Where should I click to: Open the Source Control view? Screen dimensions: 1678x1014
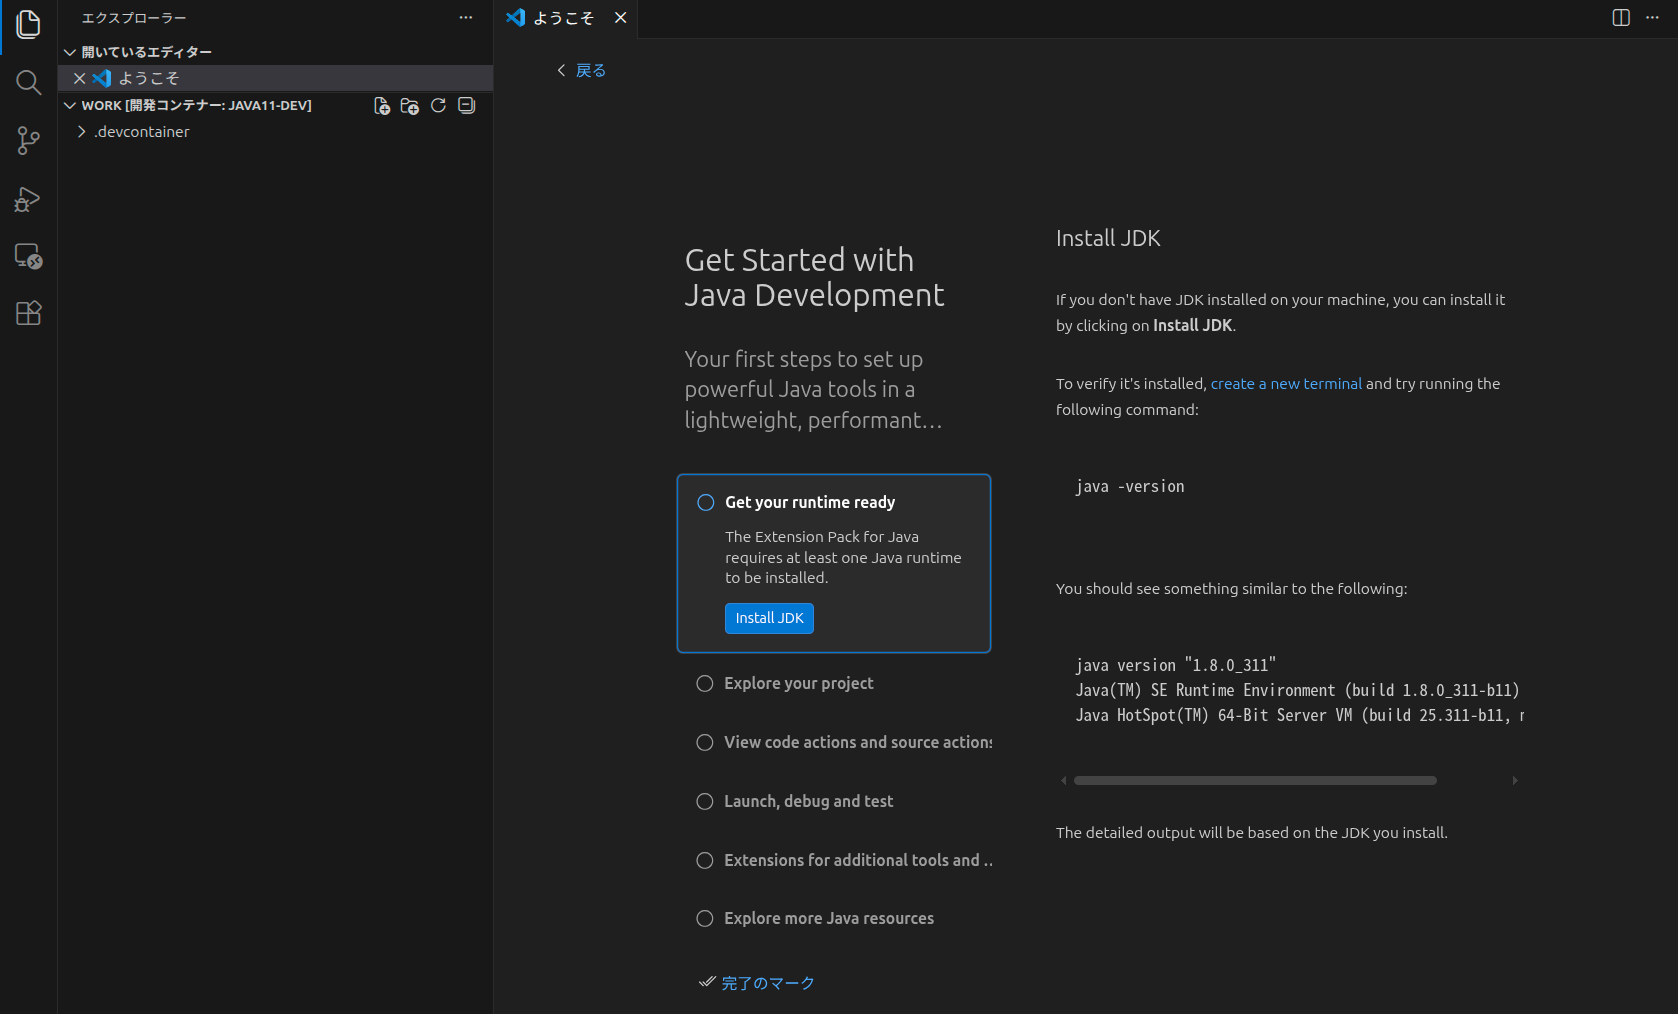(28, 140)
